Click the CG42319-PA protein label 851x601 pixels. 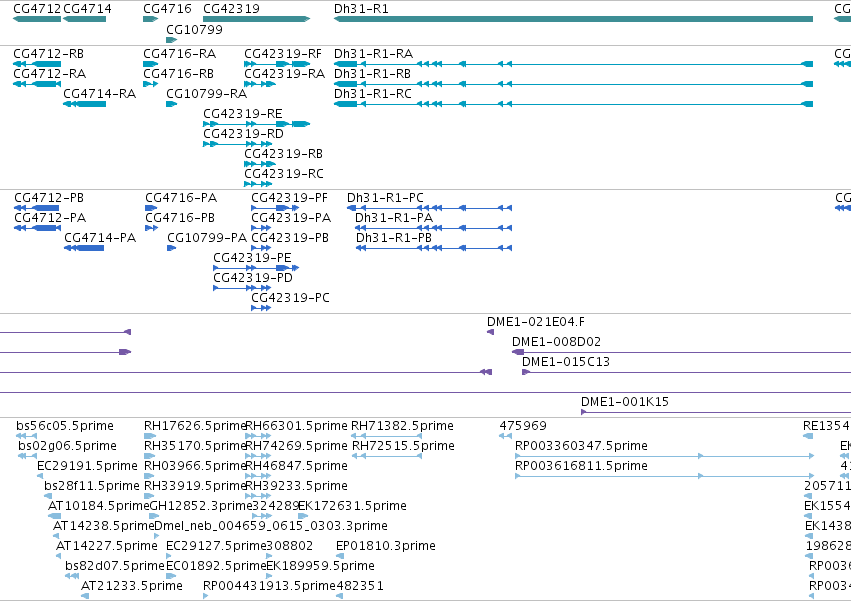(x=291, y=218)
